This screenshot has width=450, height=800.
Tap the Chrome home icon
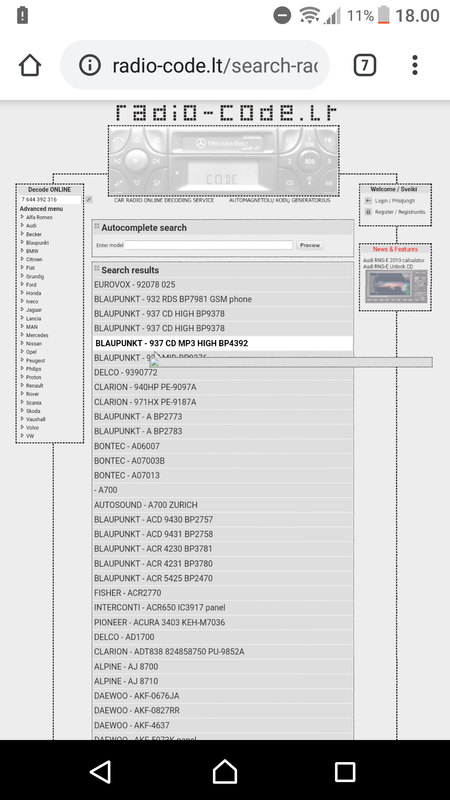coord(30,65)
